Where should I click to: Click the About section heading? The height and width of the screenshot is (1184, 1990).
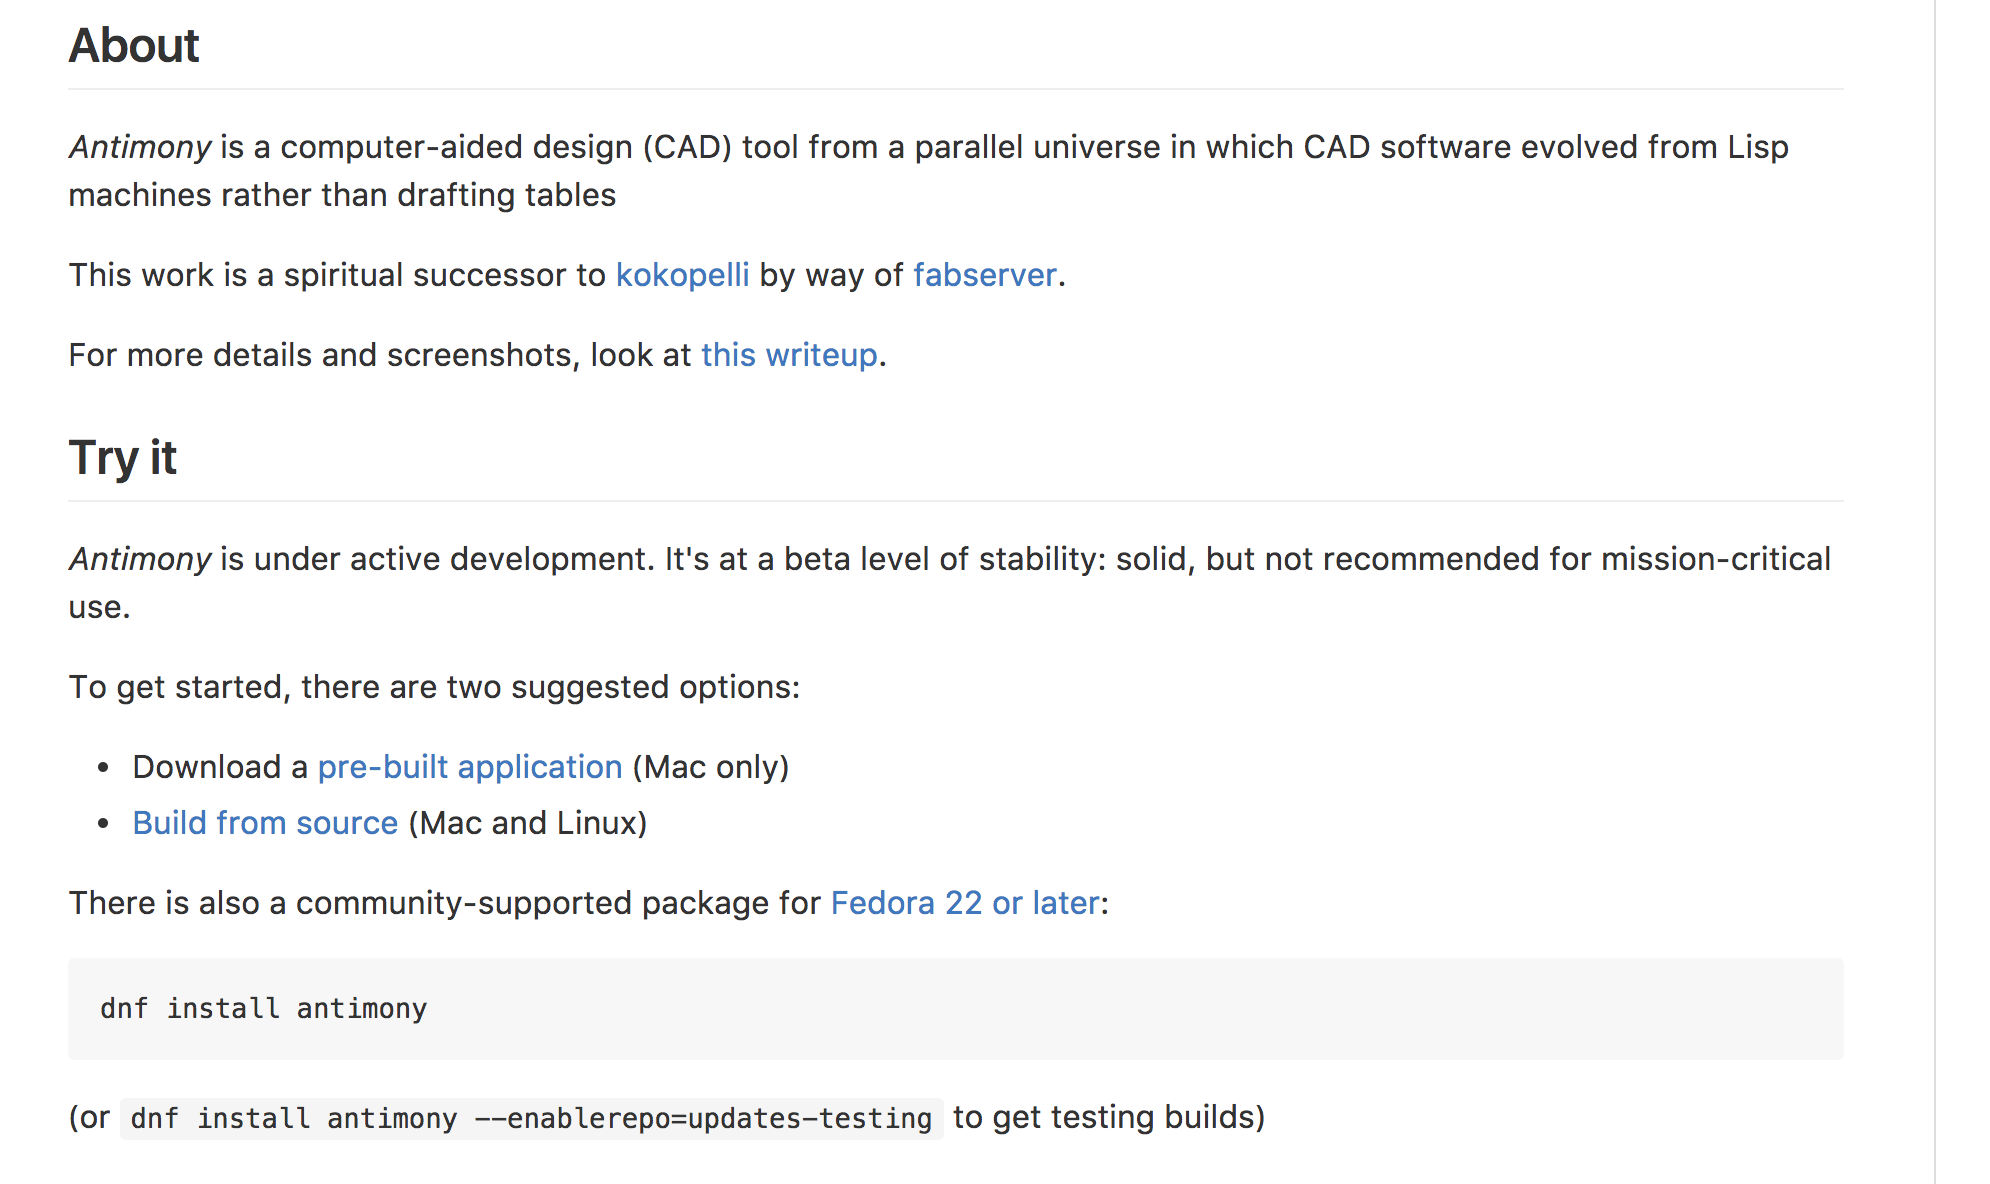pos(134,46)
